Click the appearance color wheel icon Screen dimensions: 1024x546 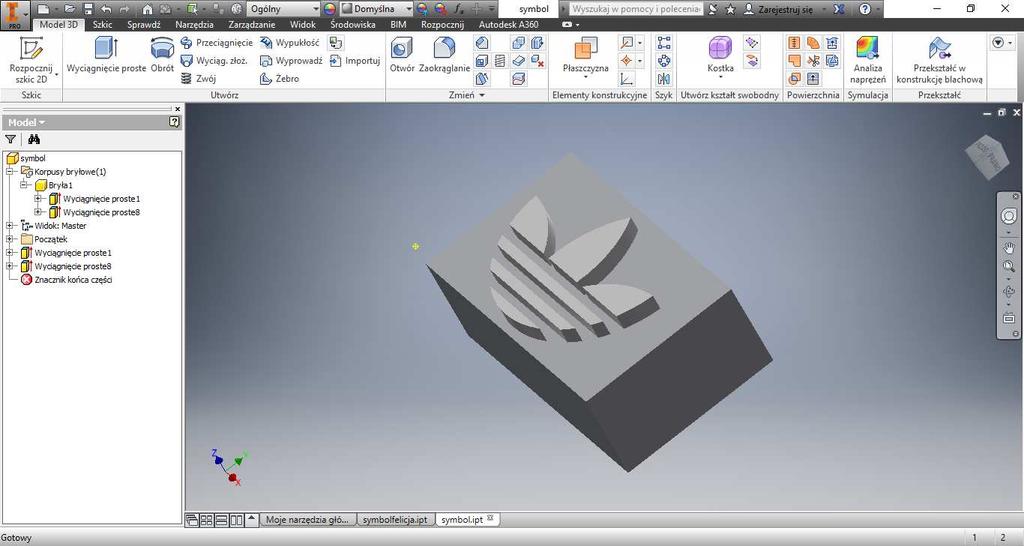[330, 9]
